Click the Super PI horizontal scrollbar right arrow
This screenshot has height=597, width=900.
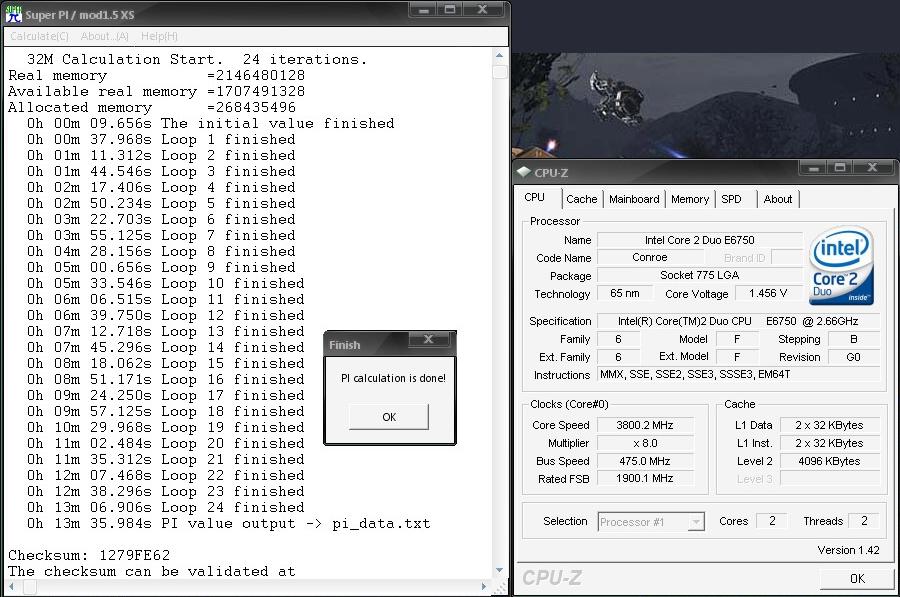coord(484,587)
